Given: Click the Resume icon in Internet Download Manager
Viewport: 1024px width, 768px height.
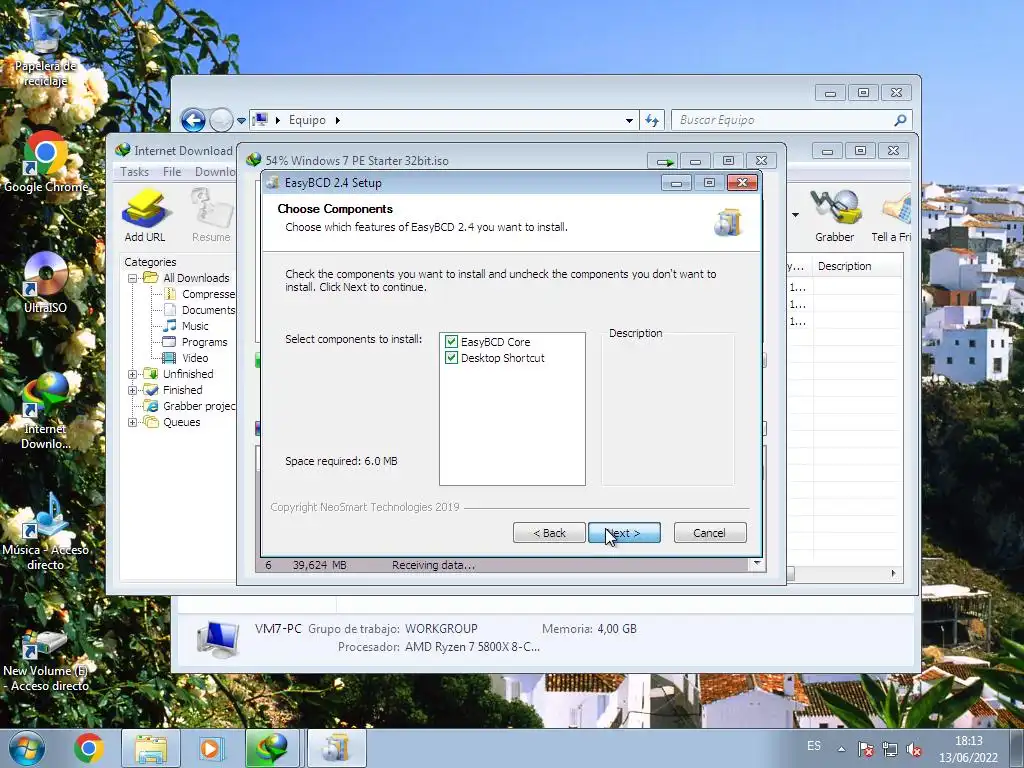Looking at the screenshot, I should click(x=211, y=216).
